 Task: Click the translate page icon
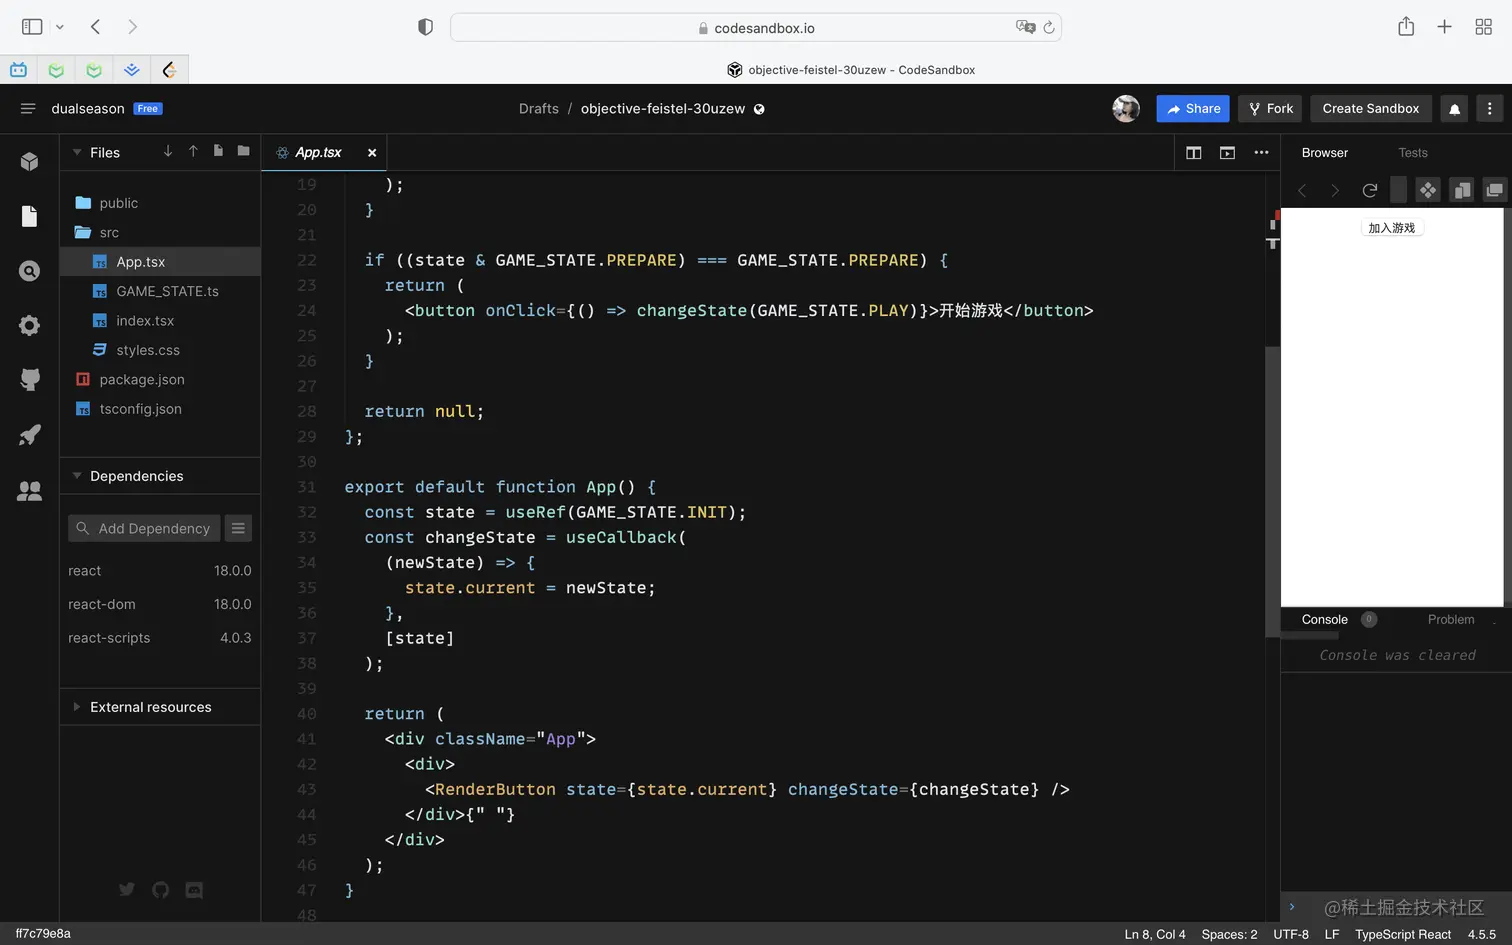[x=1025, y=27]
